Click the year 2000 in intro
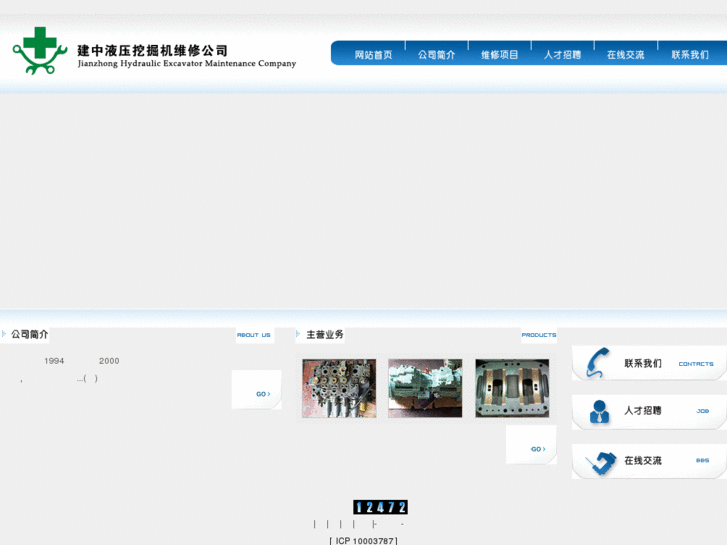Image resolution: width=727 pixels, height=545 pixels. click(109, 361)
